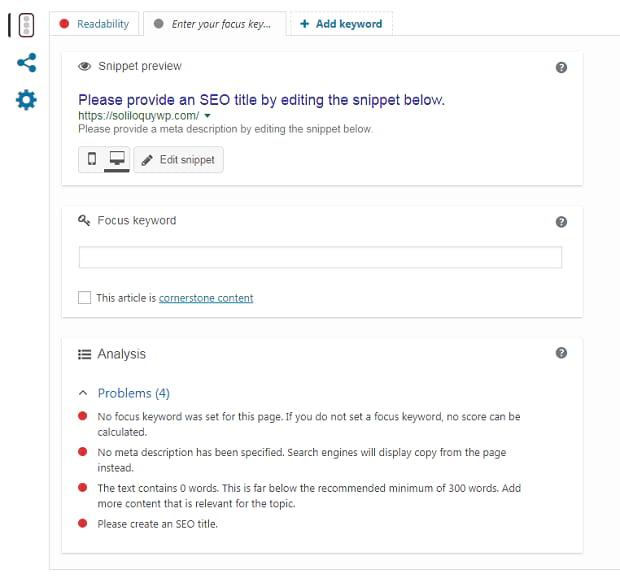620x578 pixels.
Task: Click the Edit snippet button
Action: (178, 160)
